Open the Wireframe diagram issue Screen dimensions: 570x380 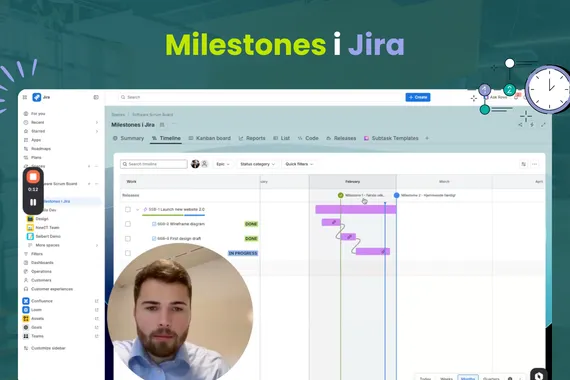pos(181,224)
